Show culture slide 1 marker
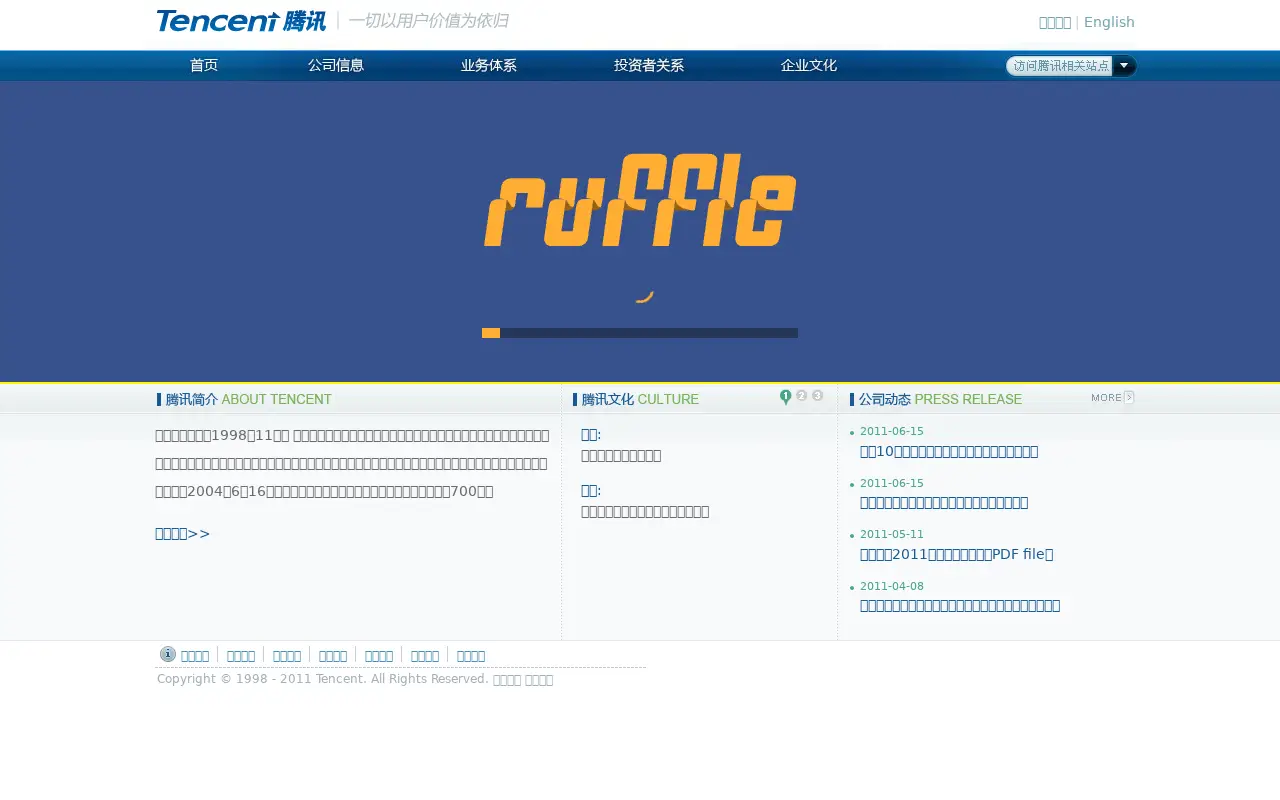The width and height of the screenshot is (1280, 800). tap(786, 397)
